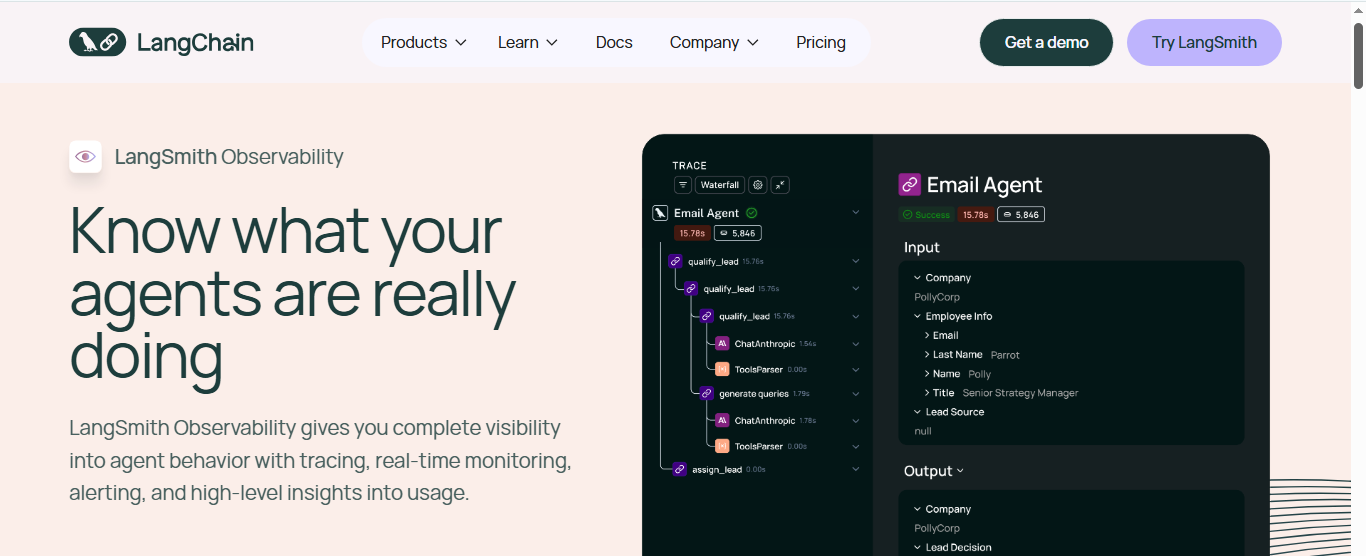Collapse the Output section chevron
The image size is (1366, 556).
961,471
